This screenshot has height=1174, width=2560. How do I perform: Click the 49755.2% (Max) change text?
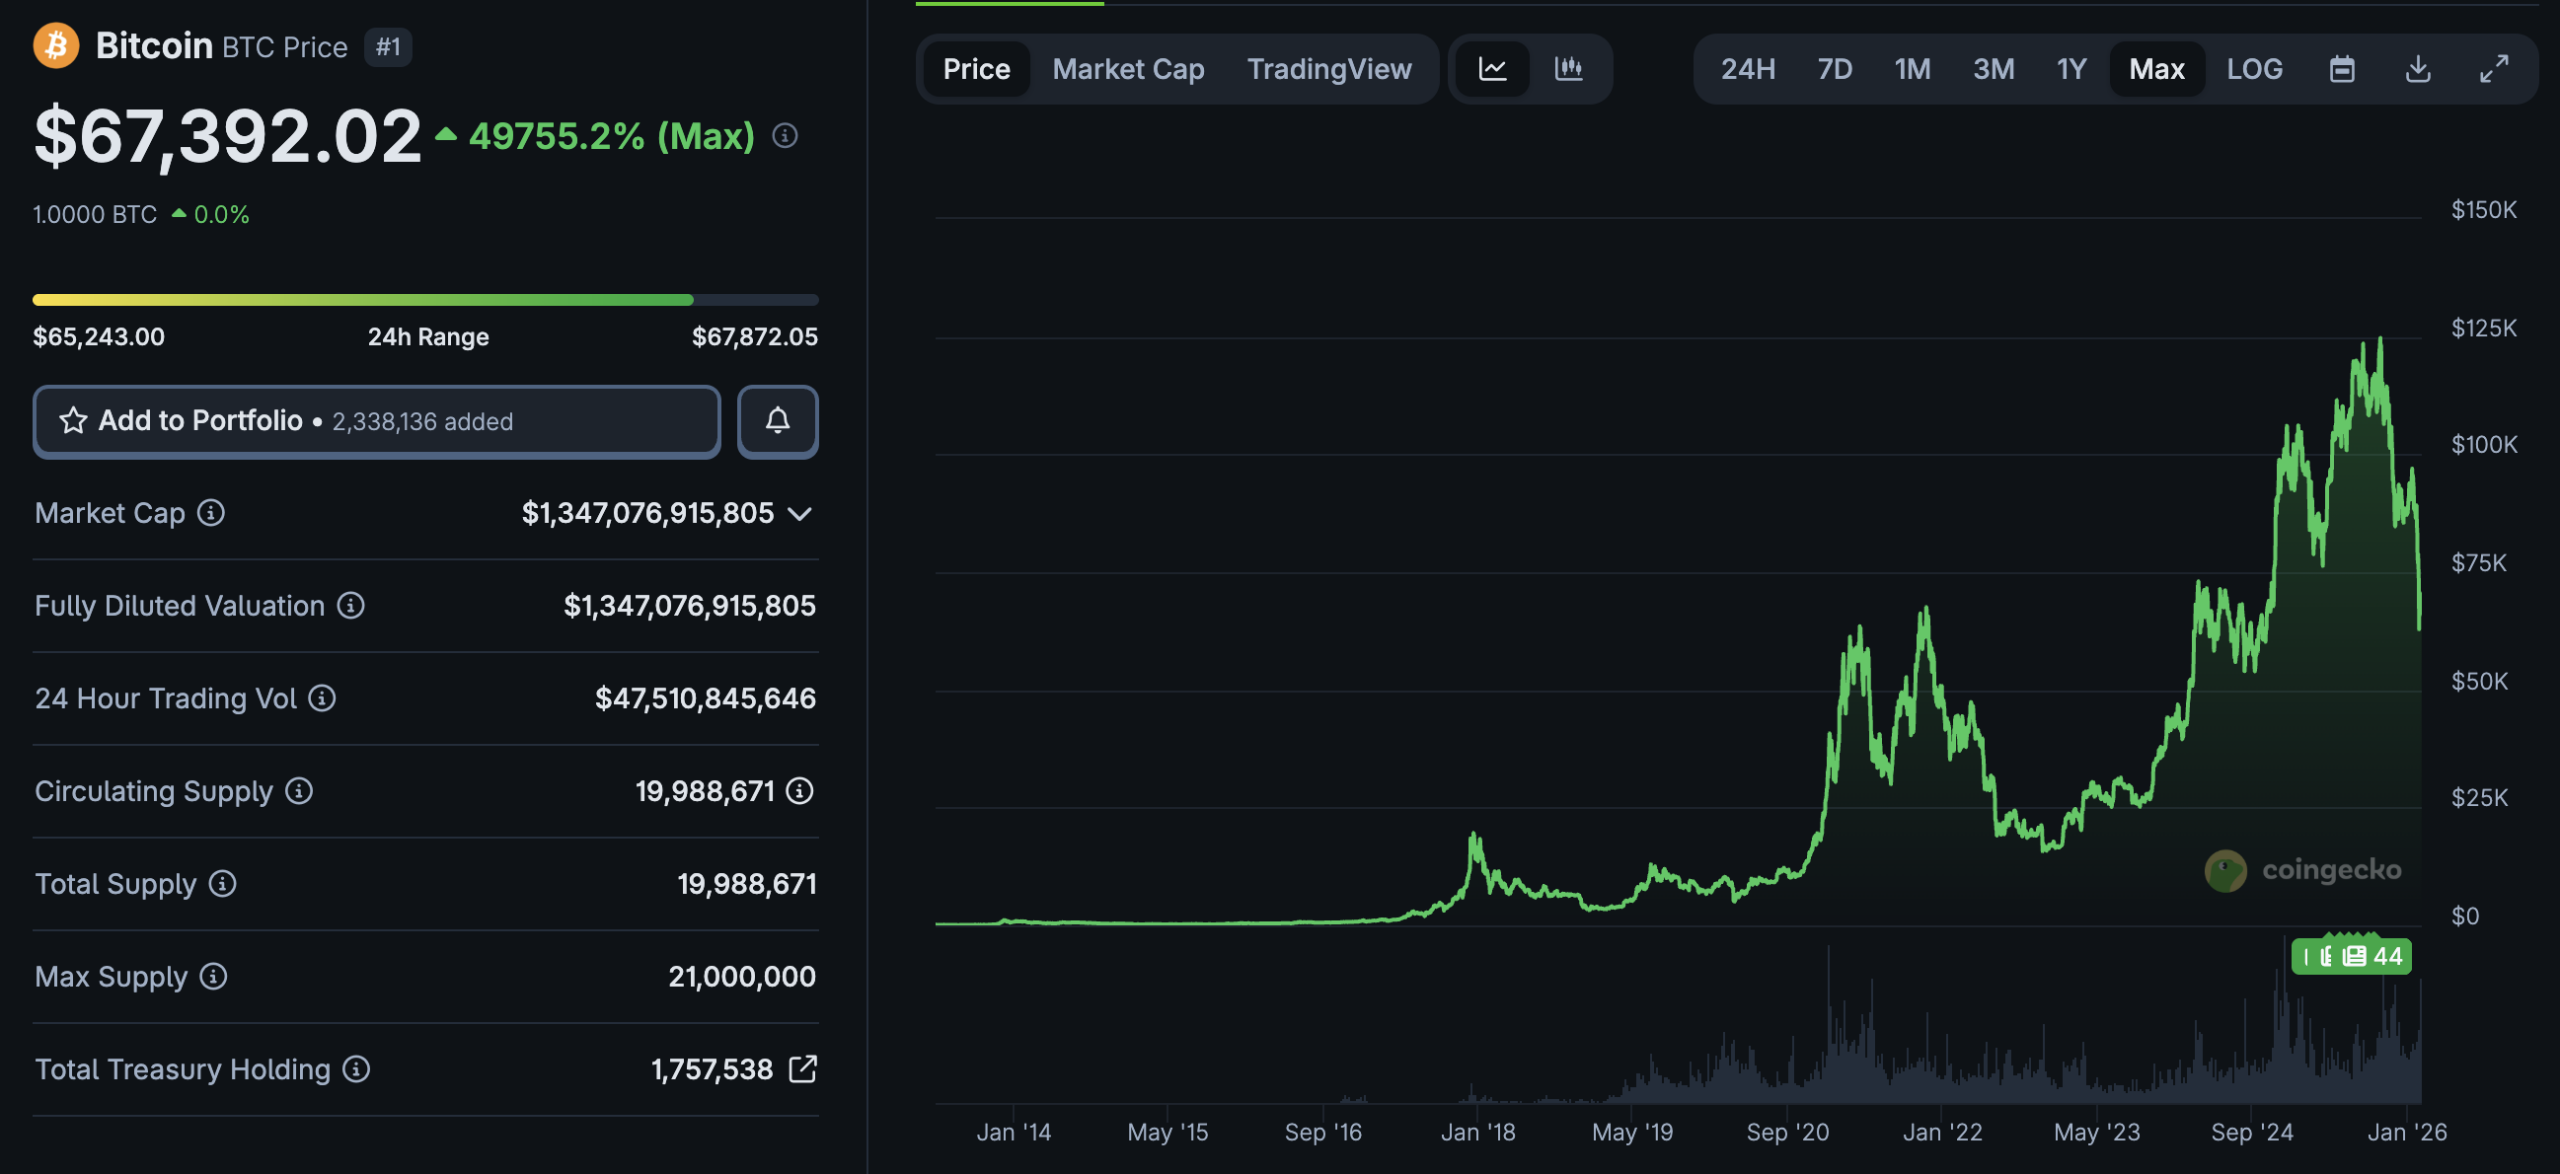pyautogui.click(x=611, y=136)
